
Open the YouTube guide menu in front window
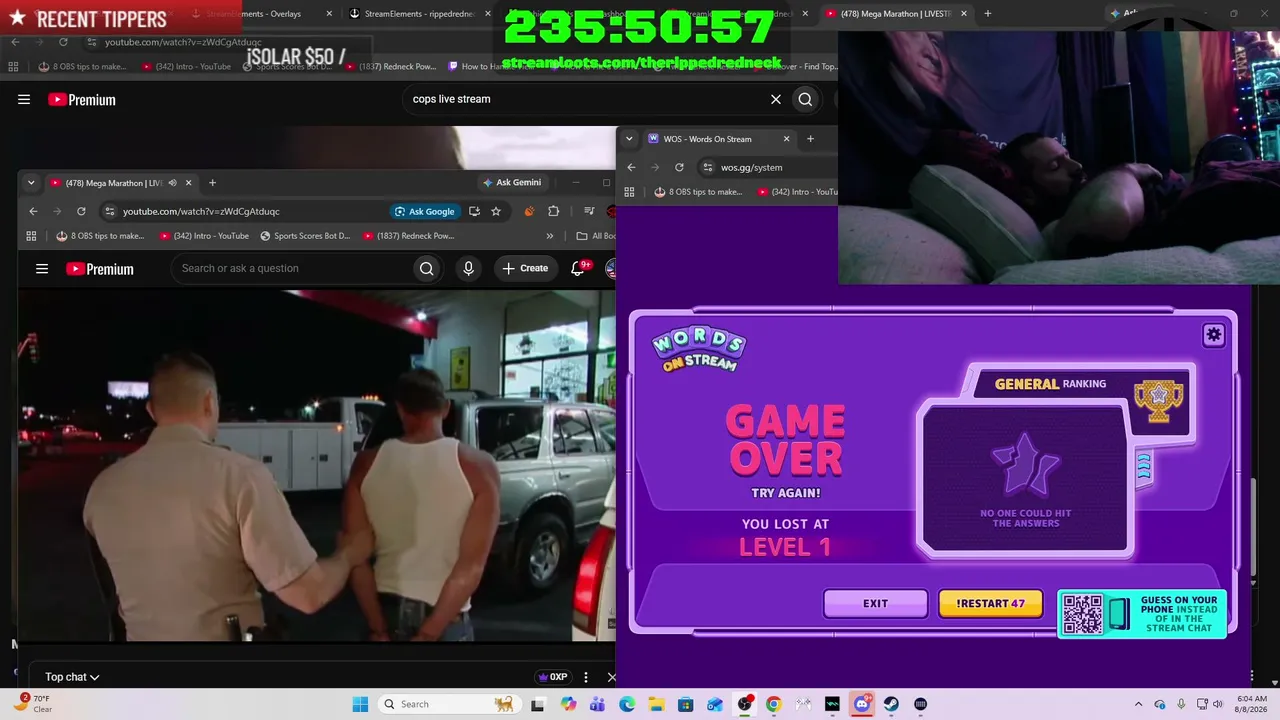(x=42, y=268)
